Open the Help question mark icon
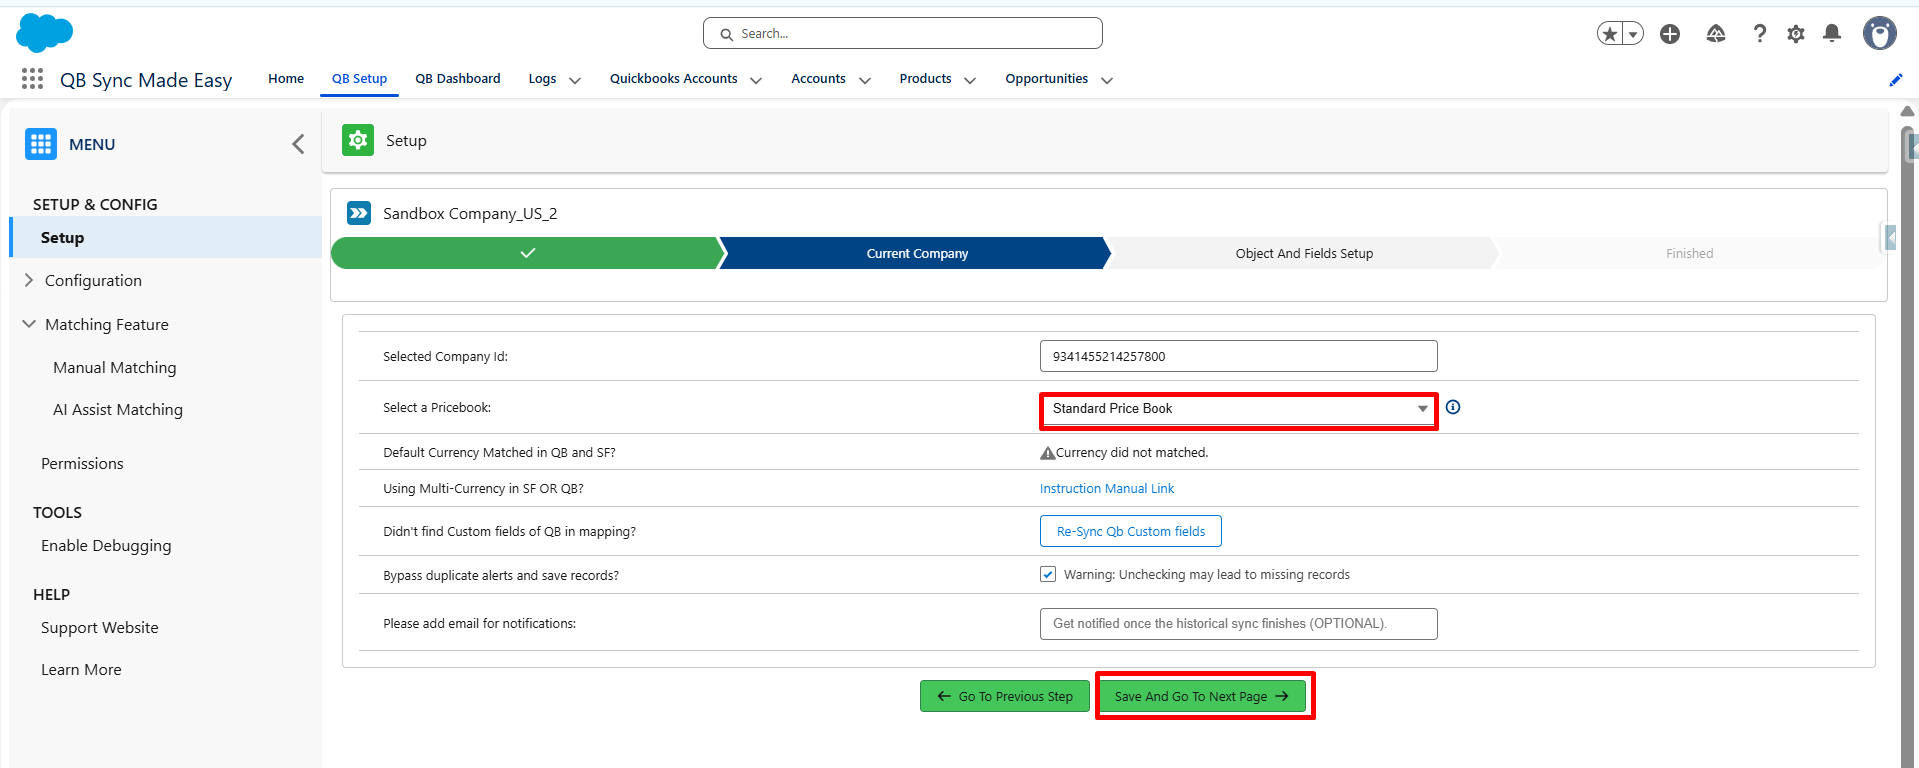 point(1760,34)
